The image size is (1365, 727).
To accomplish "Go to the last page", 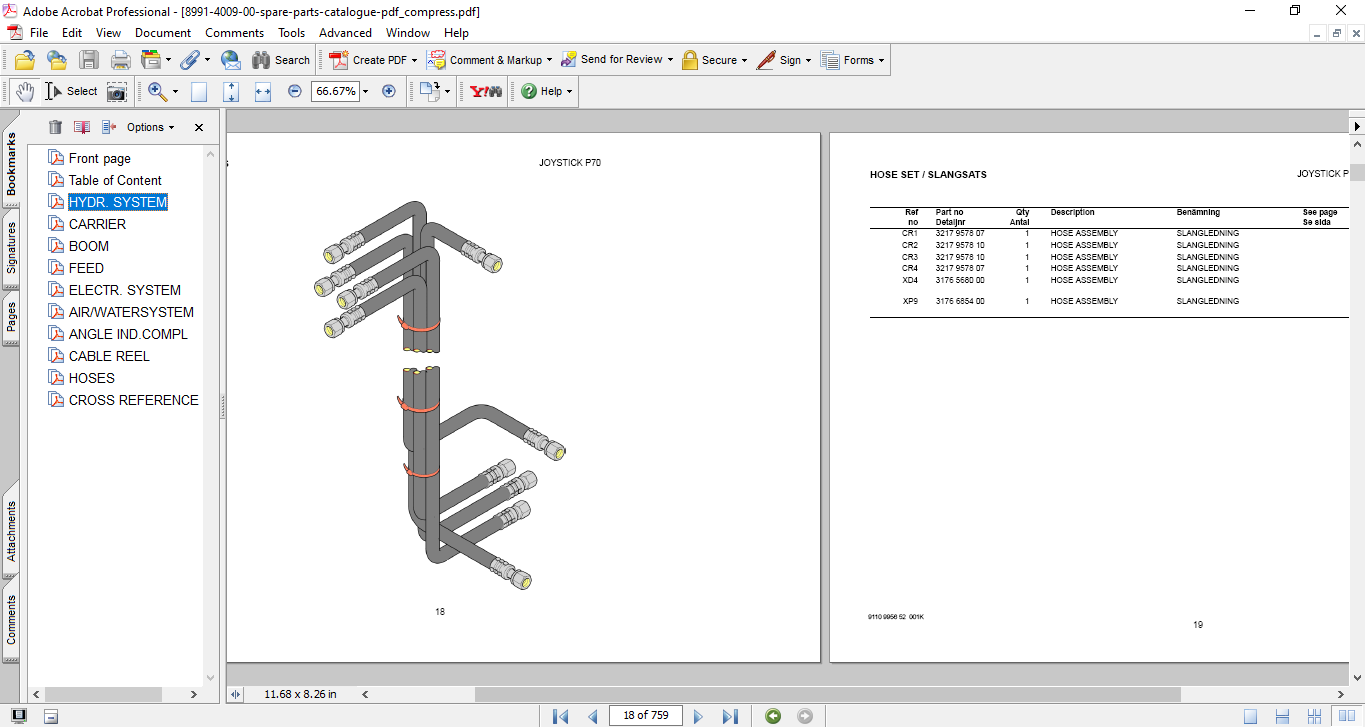I will tap(730, 716).
